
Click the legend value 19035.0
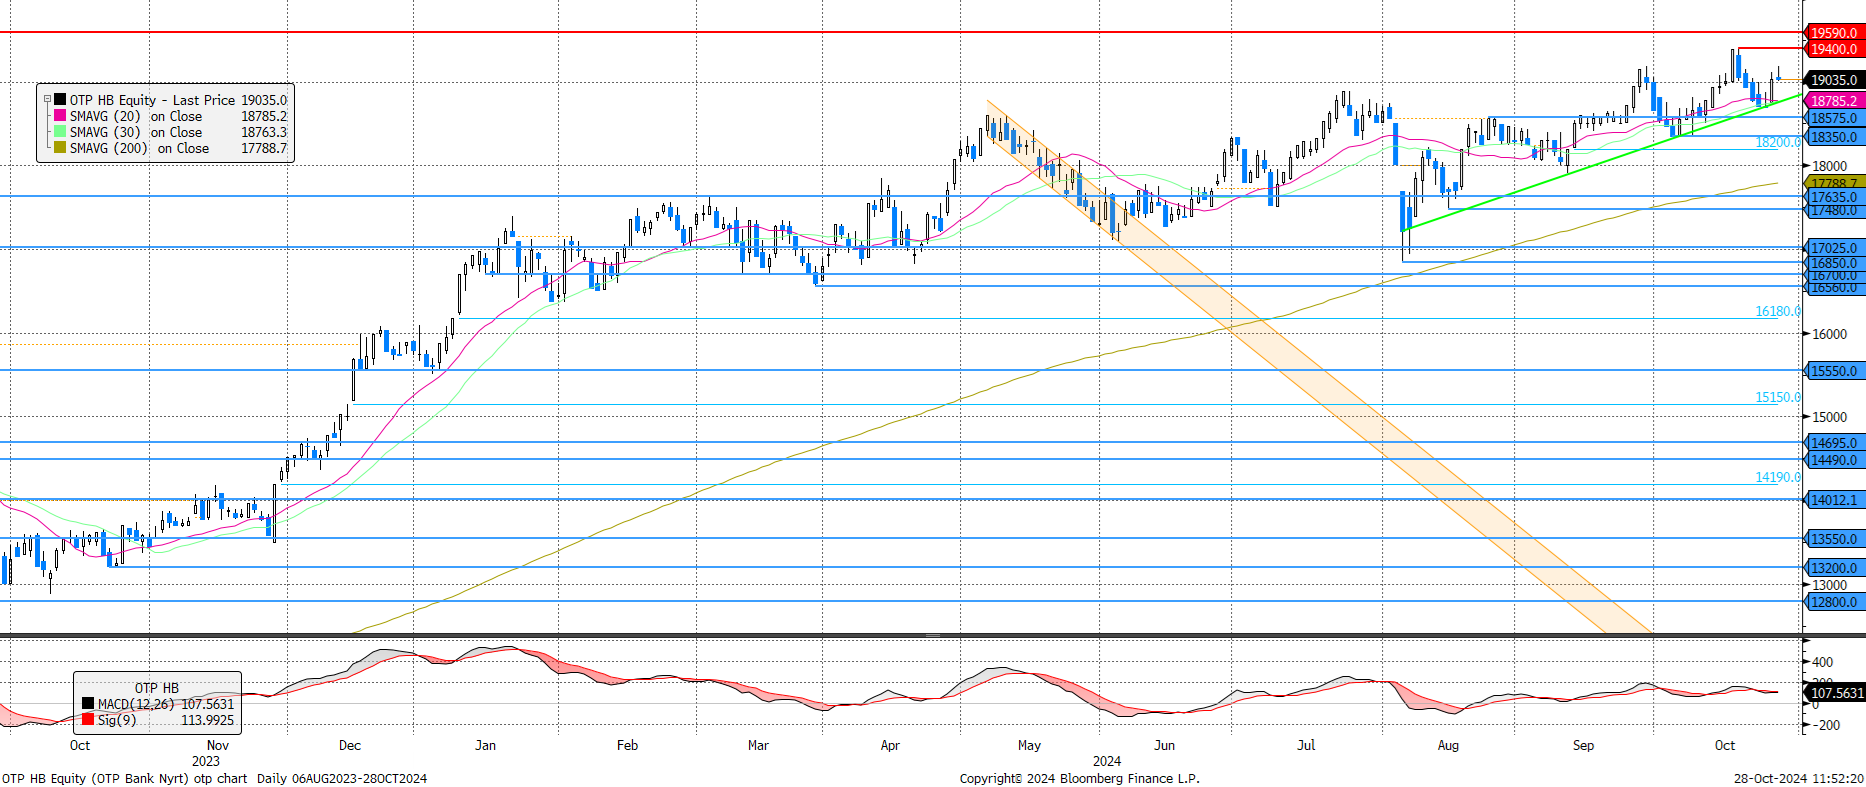[x=264, y=100]
